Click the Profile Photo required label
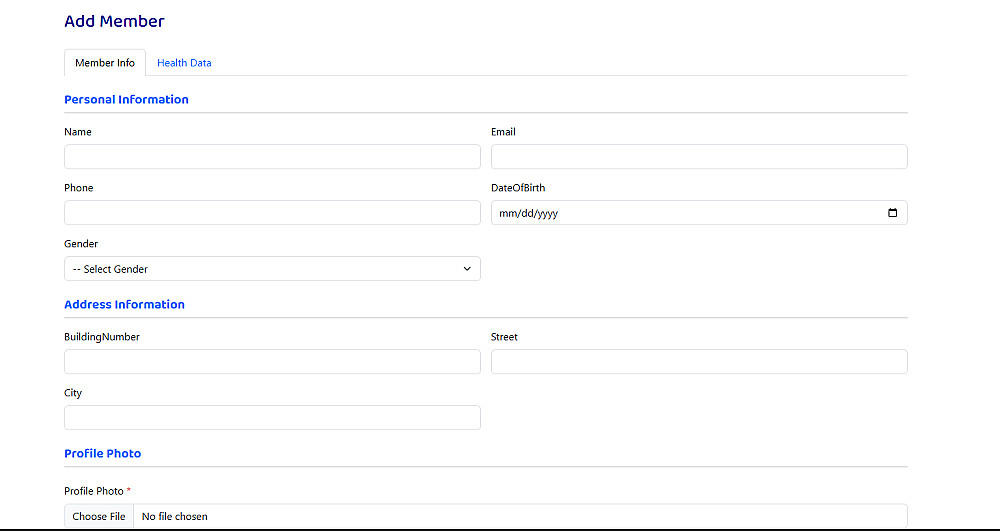This screenshot has width=1000, height=531. tap(94, 491)
